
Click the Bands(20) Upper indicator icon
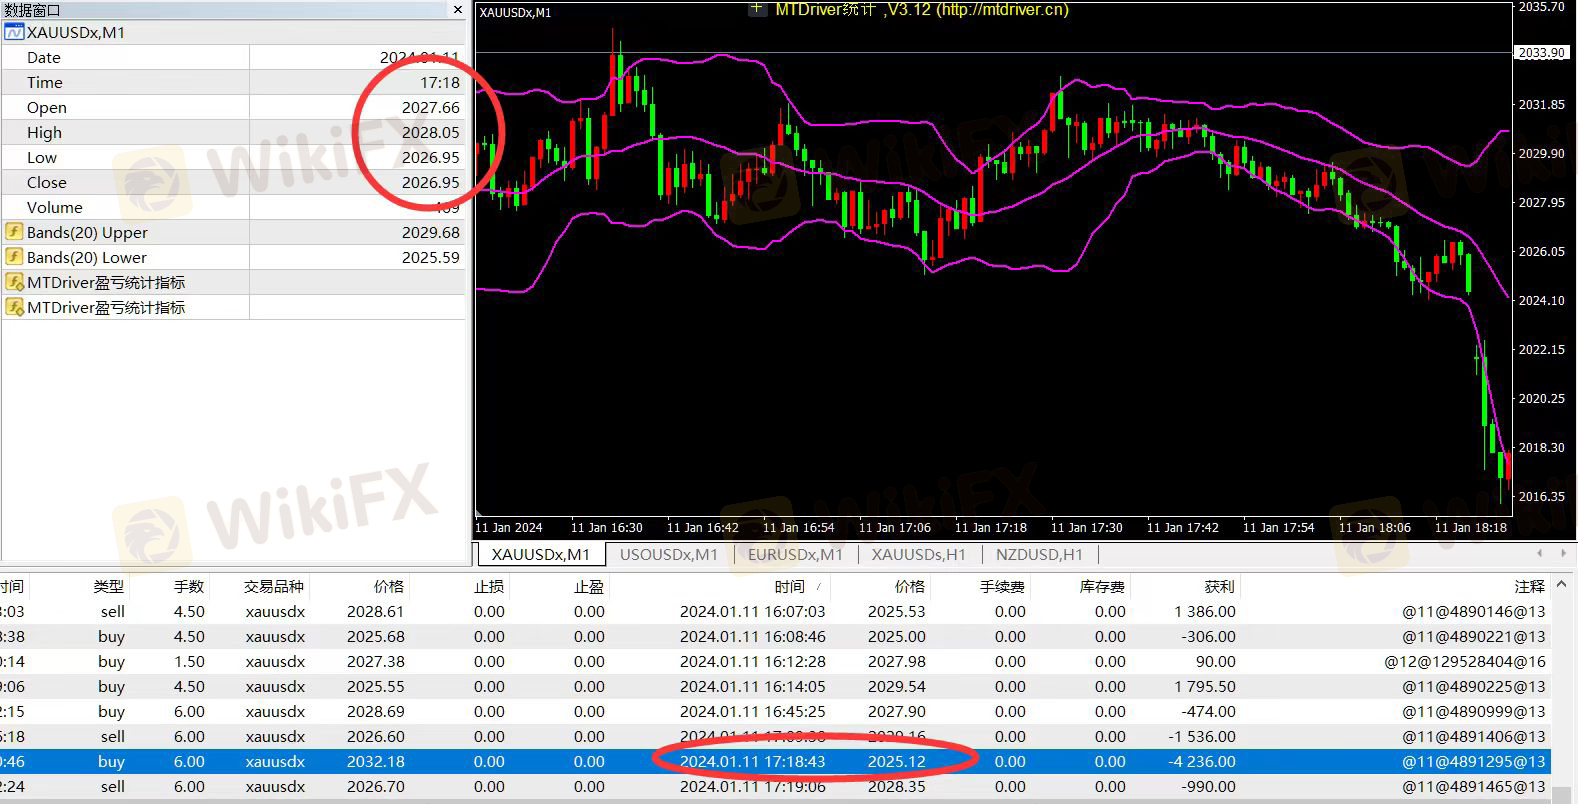(14, 232)
